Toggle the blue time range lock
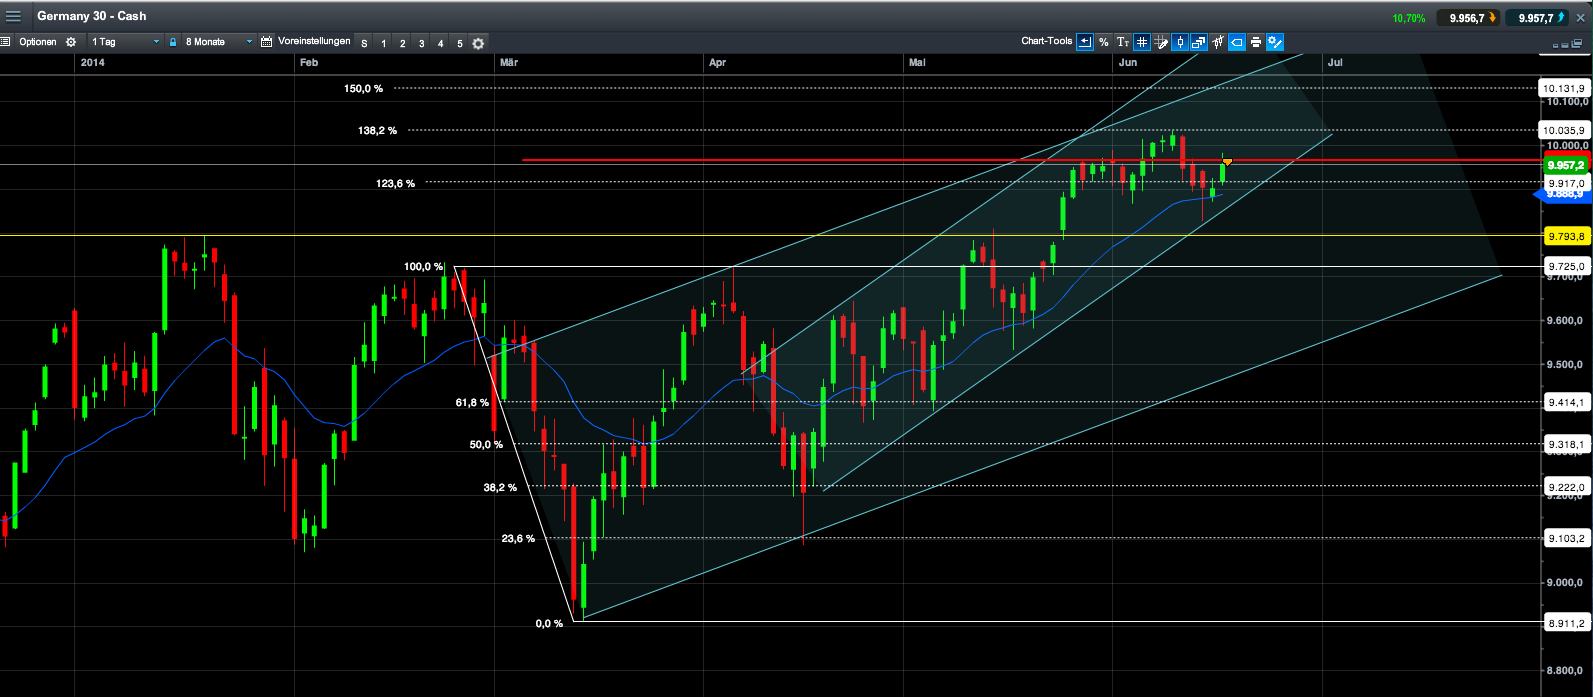Screen dimensions: 1593x697 [173, 42]
